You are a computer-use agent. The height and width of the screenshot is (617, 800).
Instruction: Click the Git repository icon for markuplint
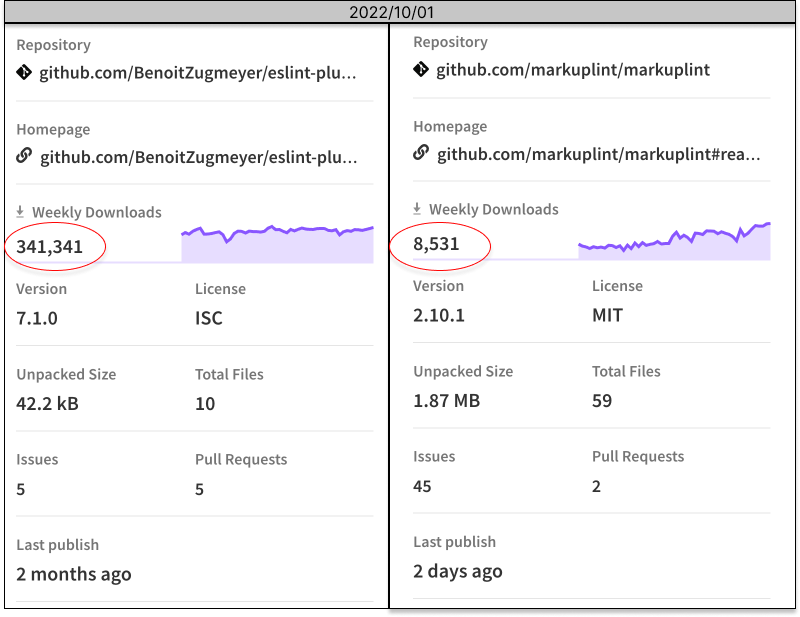point(419,70)
